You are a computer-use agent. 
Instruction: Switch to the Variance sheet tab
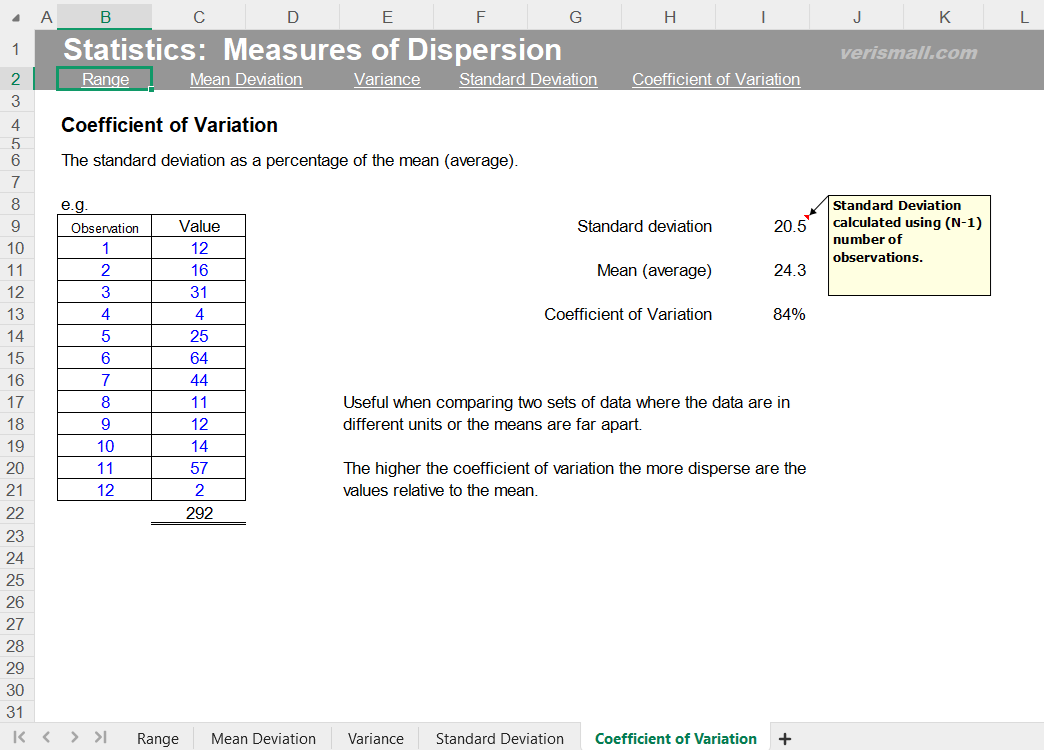[374, 737]
